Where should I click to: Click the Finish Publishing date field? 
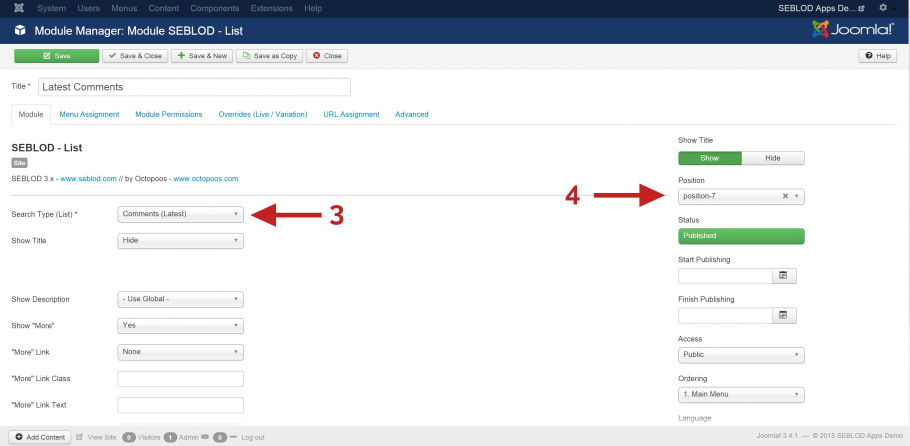(x=725, y=315)
